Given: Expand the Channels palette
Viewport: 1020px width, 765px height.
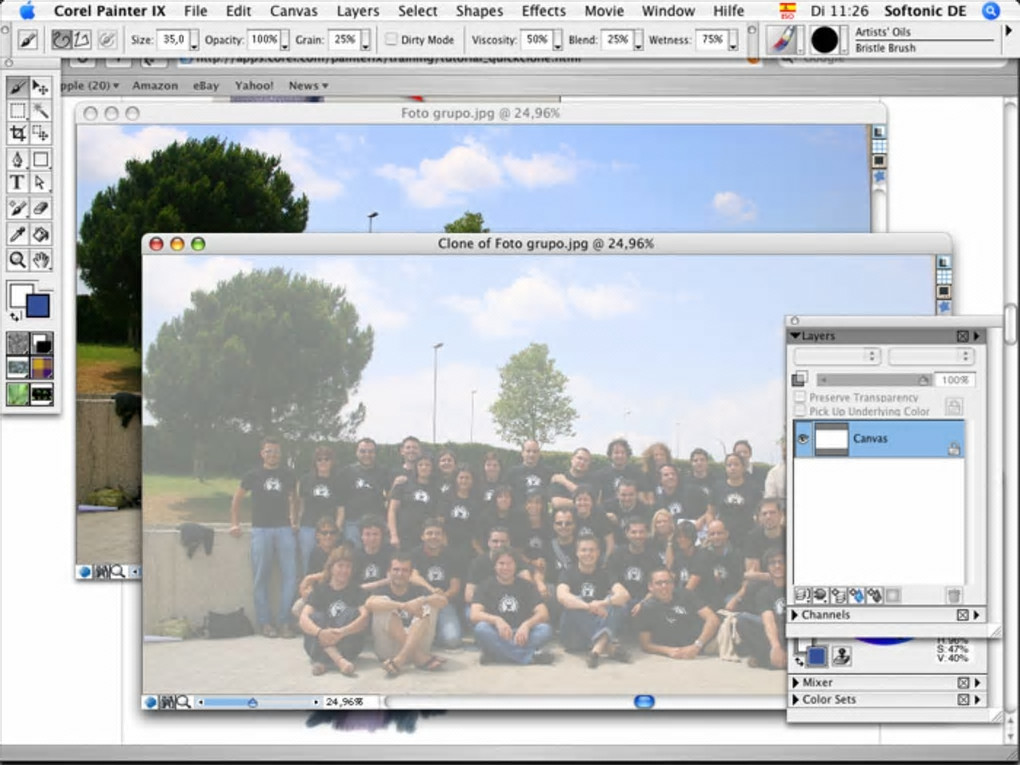Looking at the screenshot, I should click(795, 615).
